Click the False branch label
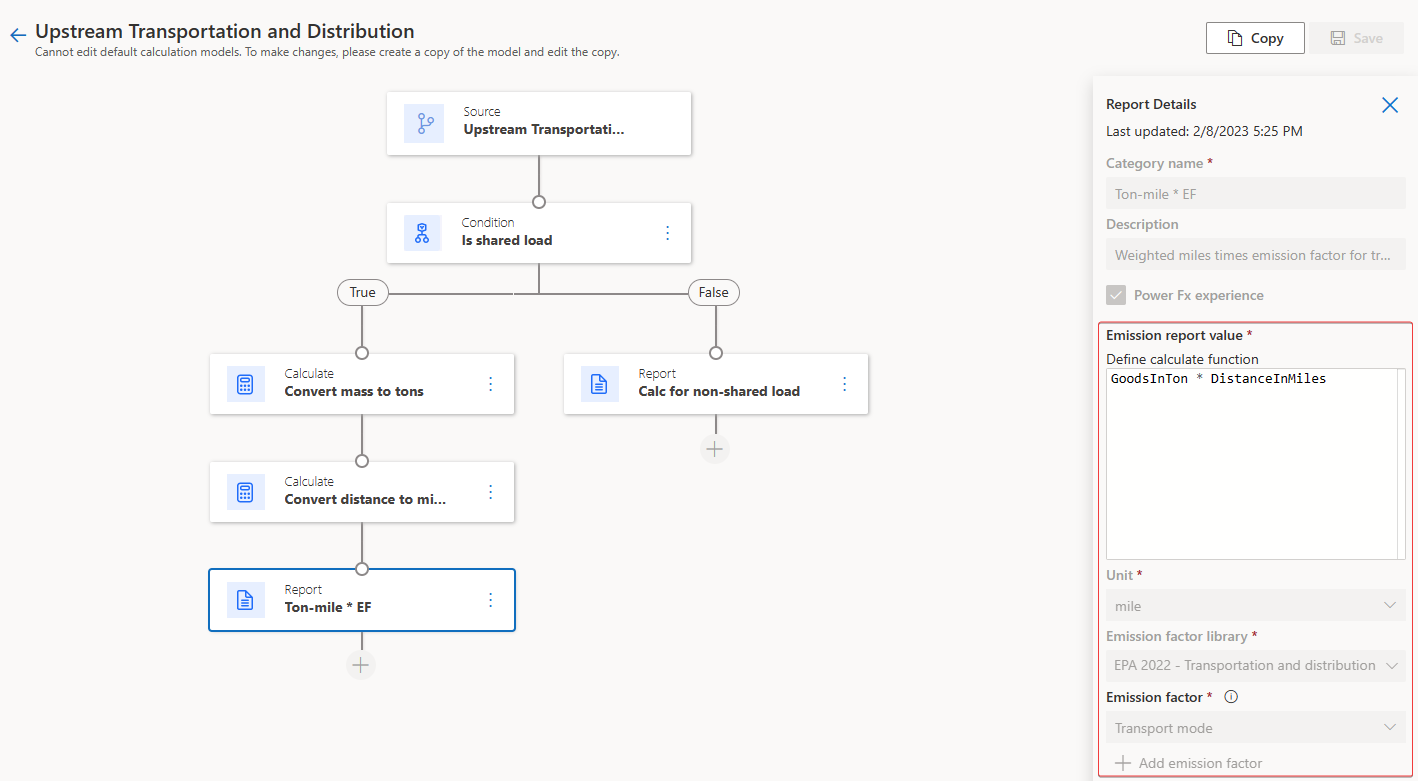This screenshot has width=1418, height=781. 714,292
